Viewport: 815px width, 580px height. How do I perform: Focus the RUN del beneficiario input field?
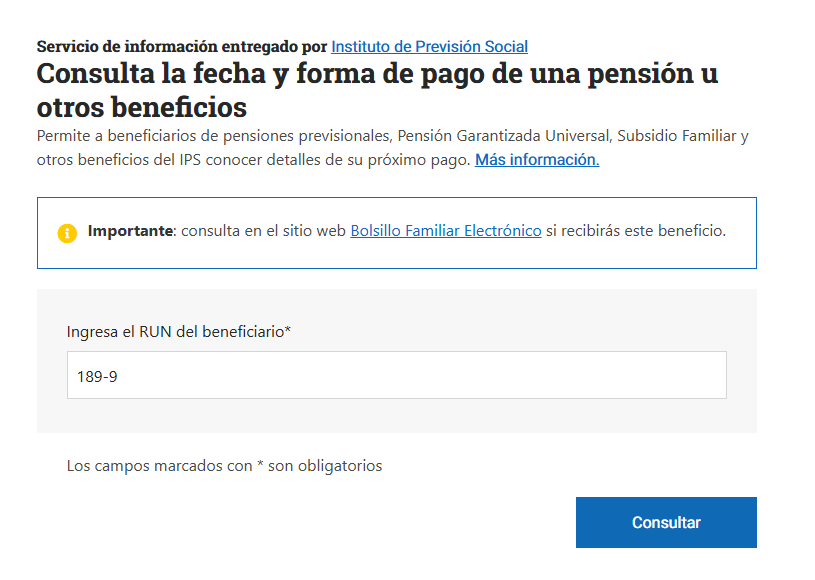pos(396,376)
